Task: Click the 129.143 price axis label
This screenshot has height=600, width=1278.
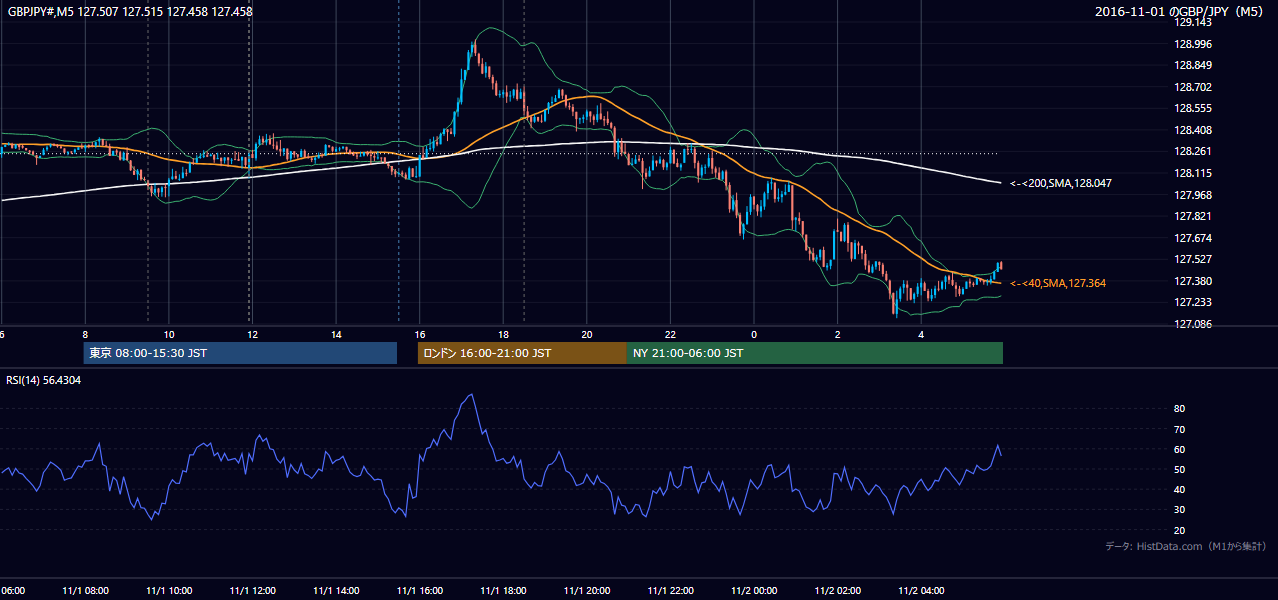Action: pos(1192,22)
